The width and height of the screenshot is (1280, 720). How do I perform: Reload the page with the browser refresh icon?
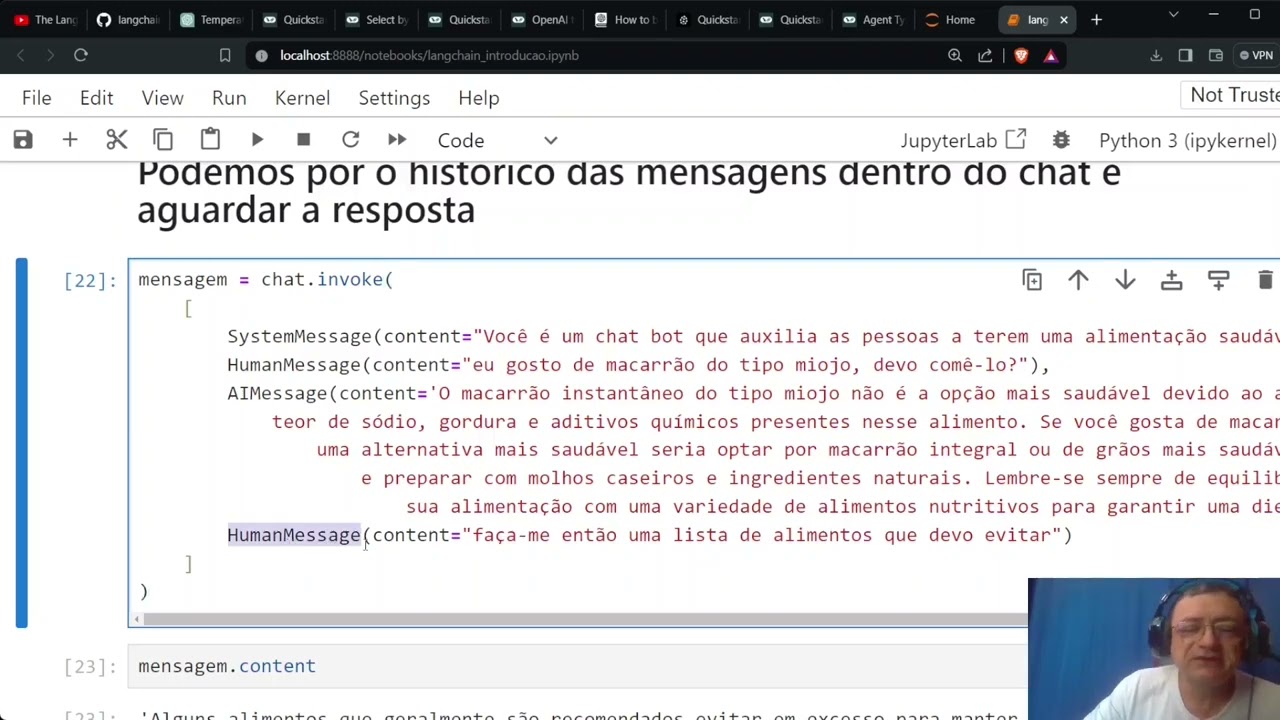click(x=81, y=55)
